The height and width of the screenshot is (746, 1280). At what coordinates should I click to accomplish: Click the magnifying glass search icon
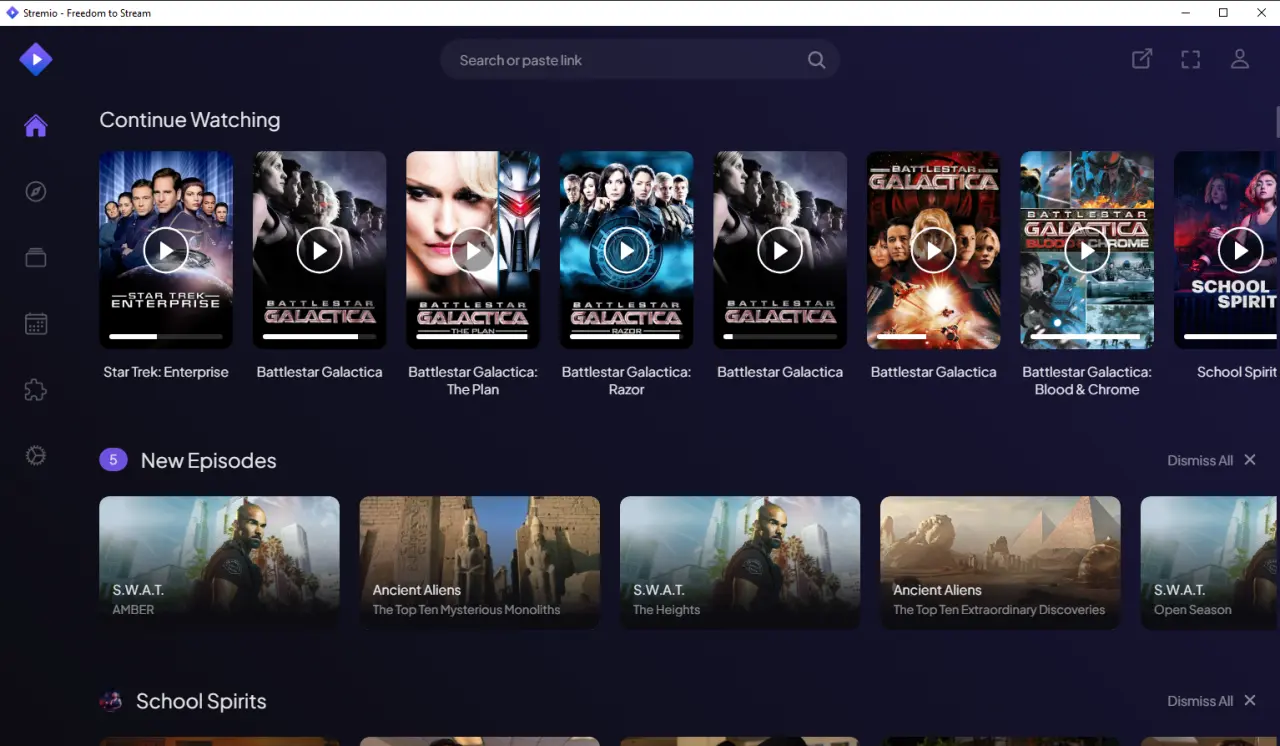click(817, 60)
